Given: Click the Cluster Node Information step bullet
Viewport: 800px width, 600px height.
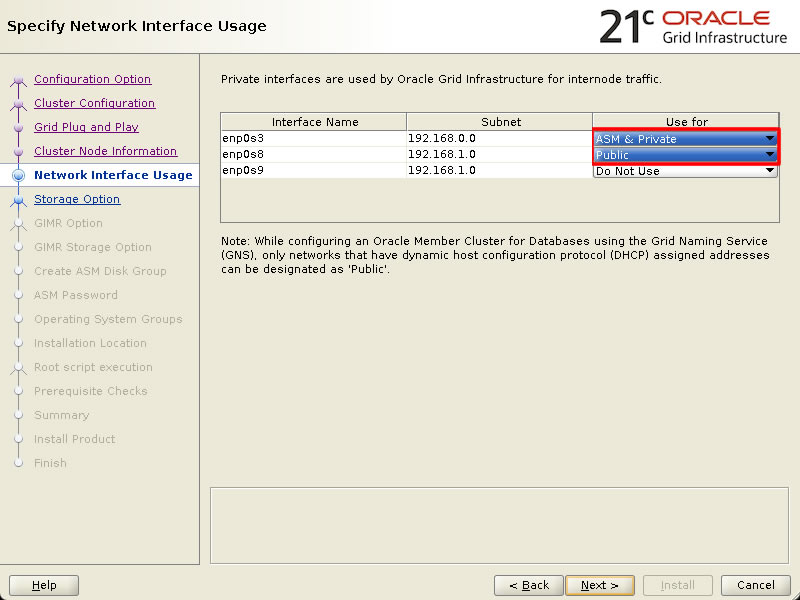Looking at the screenshot, I should click(19, 152).
